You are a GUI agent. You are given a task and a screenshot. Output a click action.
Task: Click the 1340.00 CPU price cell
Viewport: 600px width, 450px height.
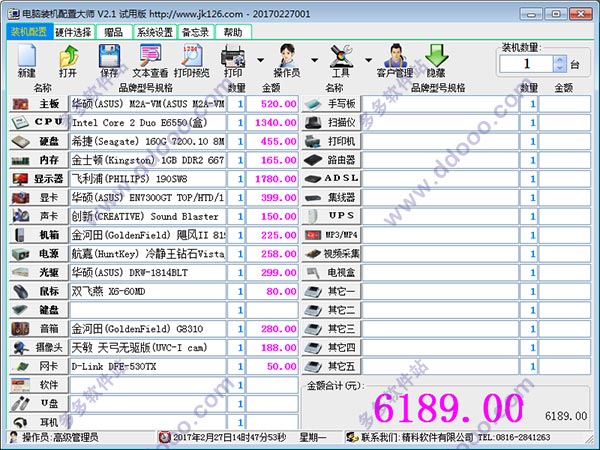(272, 122)
